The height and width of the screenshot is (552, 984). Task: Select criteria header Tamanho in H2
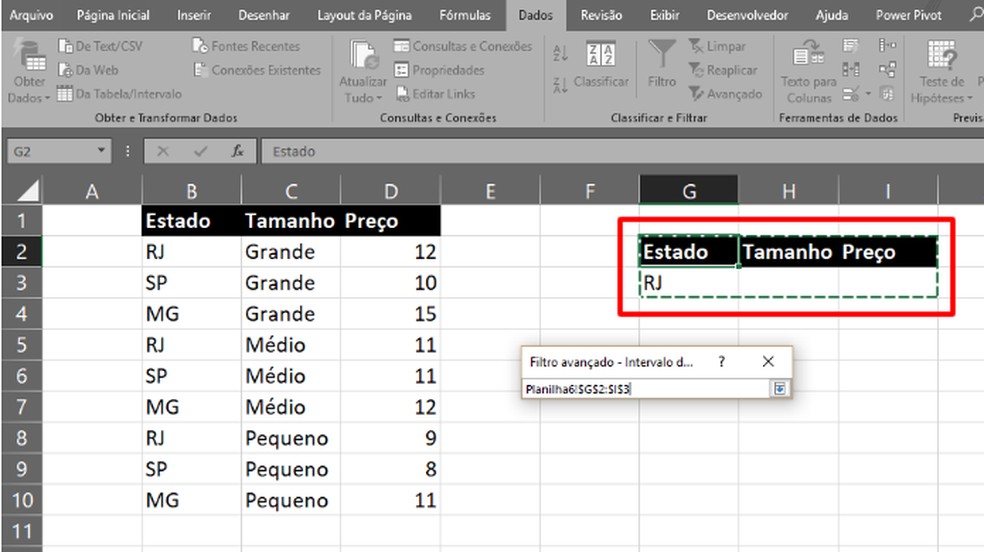789,252
